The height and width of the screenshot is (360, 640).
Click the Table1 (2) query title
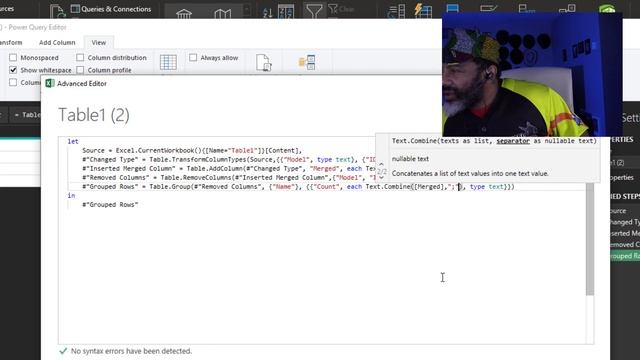[94, 115]
